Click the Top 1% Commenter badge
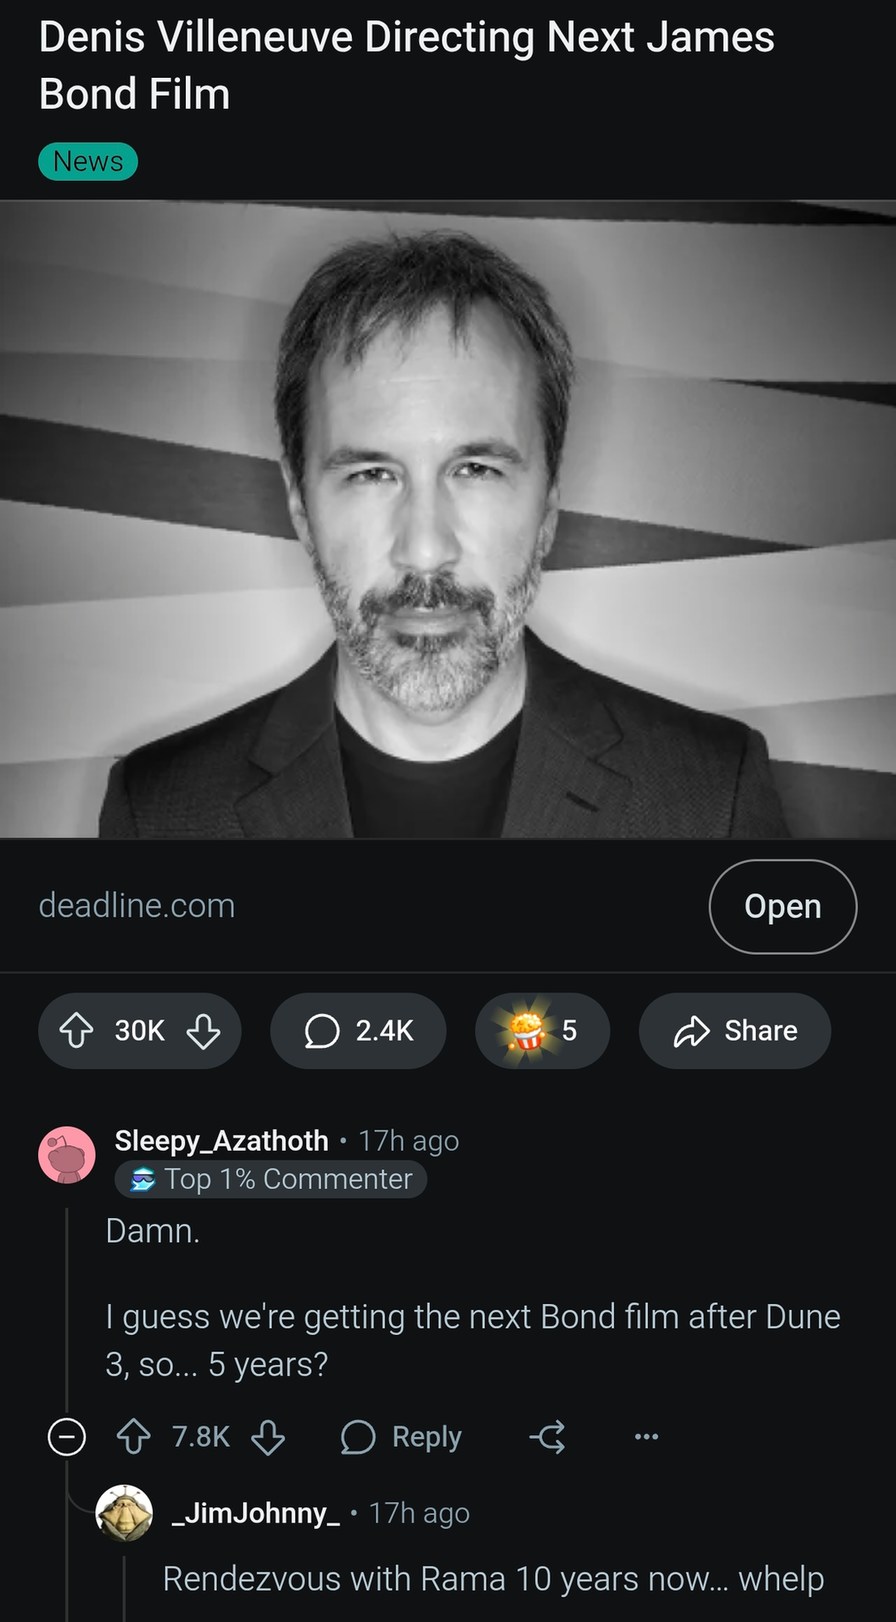The width and height of the screenshot is (896, 1622). [270, 1179]
